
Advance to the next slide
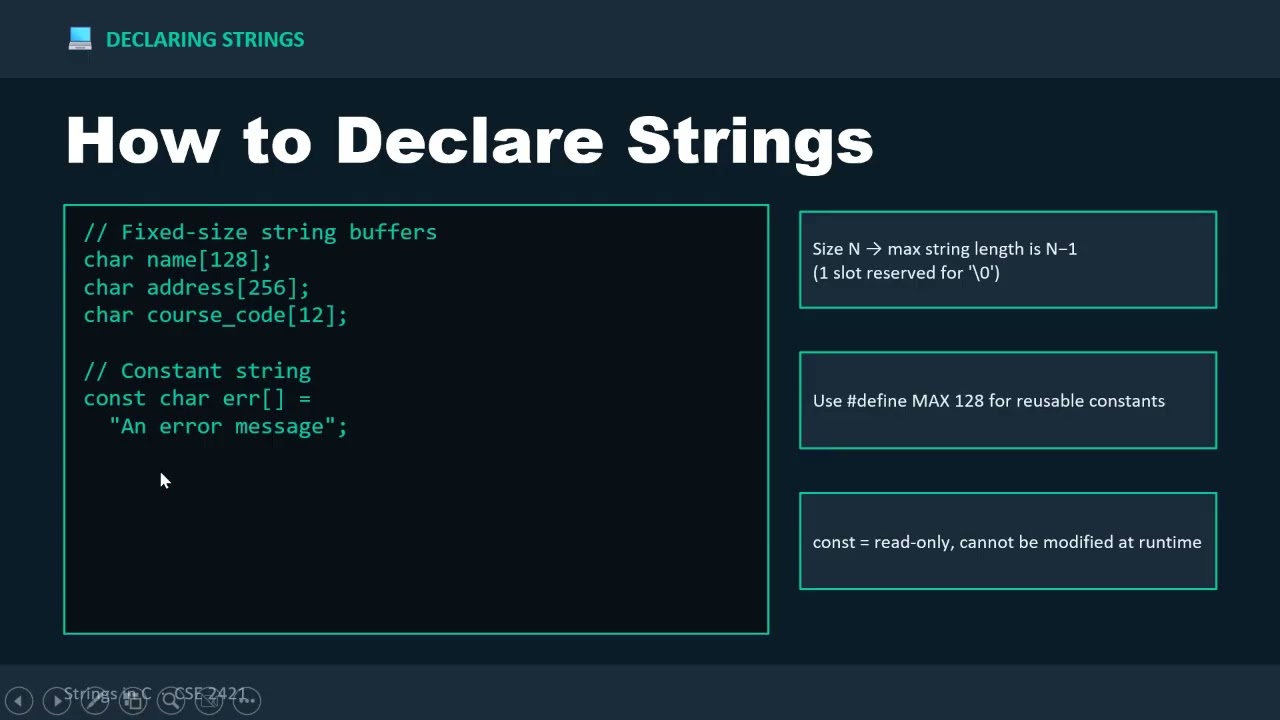click(57, 701)
